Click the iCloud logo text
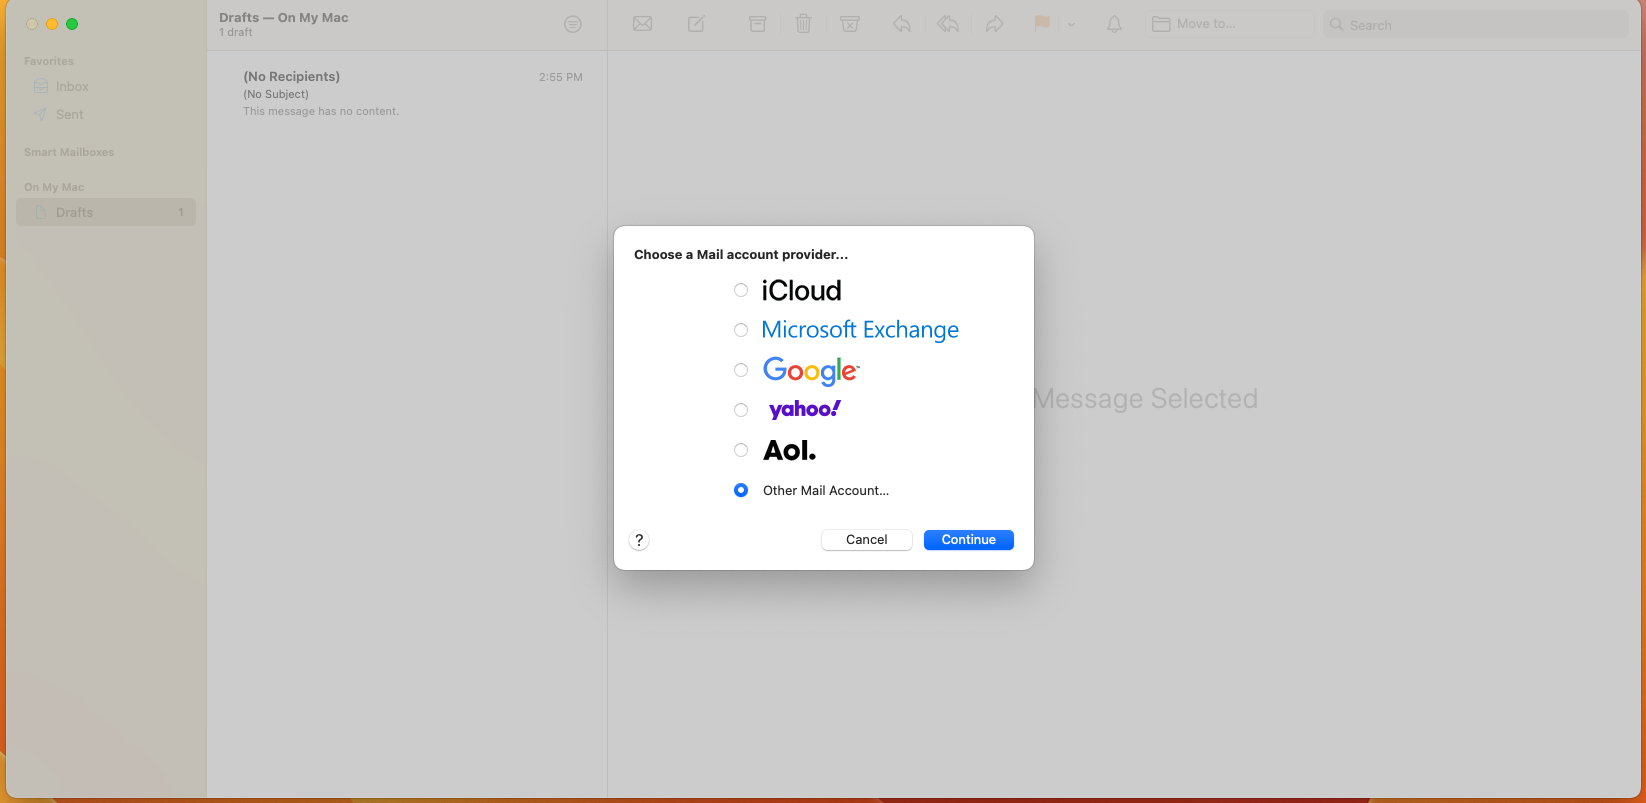Viewport: 1646px width, 803px height. 802,290
